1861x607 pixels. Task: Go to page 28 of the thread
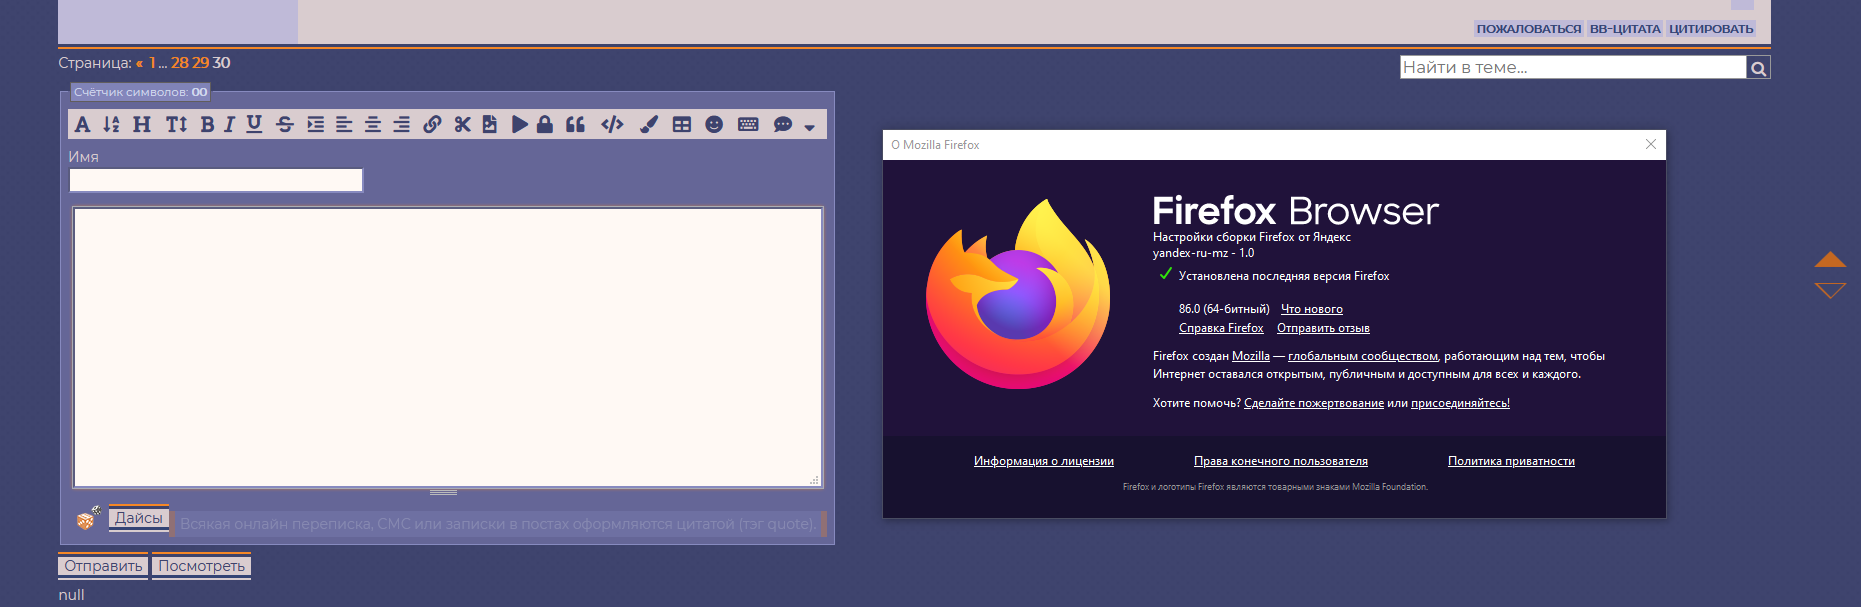(180, 63)
